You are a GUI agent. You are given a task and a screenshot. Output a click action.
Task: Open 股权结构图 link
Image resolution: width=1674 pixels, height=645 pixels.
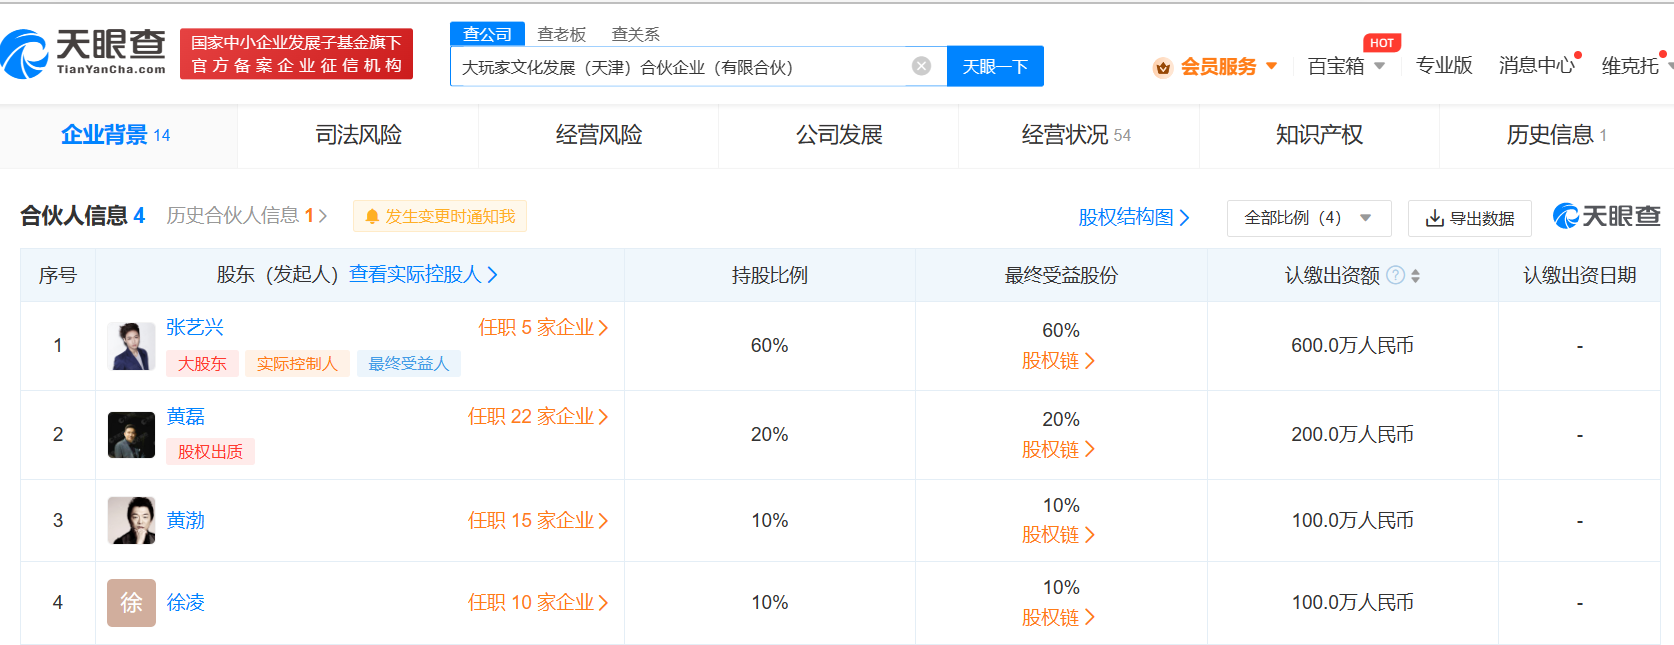[x=1134, y=217]
